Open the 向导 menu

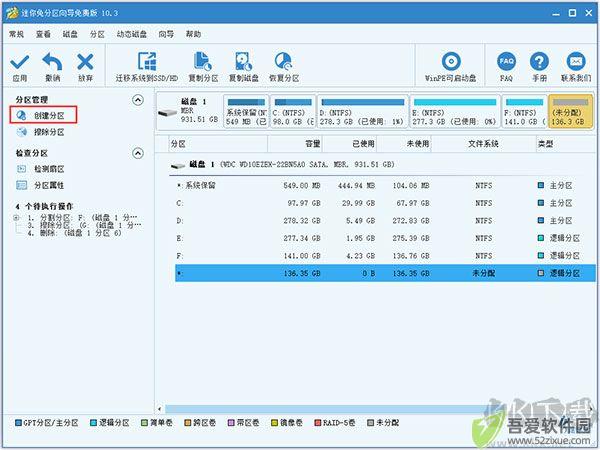[166, 34]
